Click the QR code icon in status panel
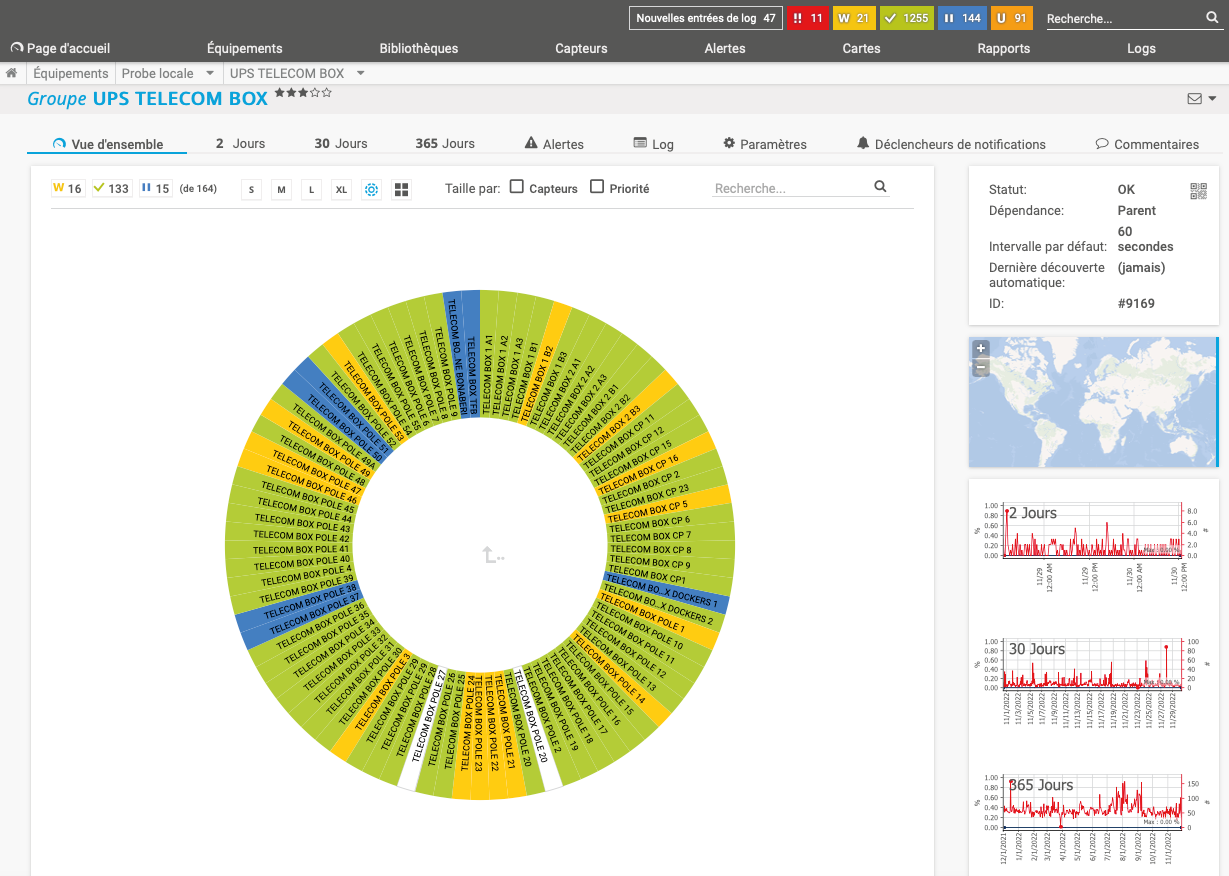Image resolution: width=1229 pixels, height=876 pixels. (1198, 191)
